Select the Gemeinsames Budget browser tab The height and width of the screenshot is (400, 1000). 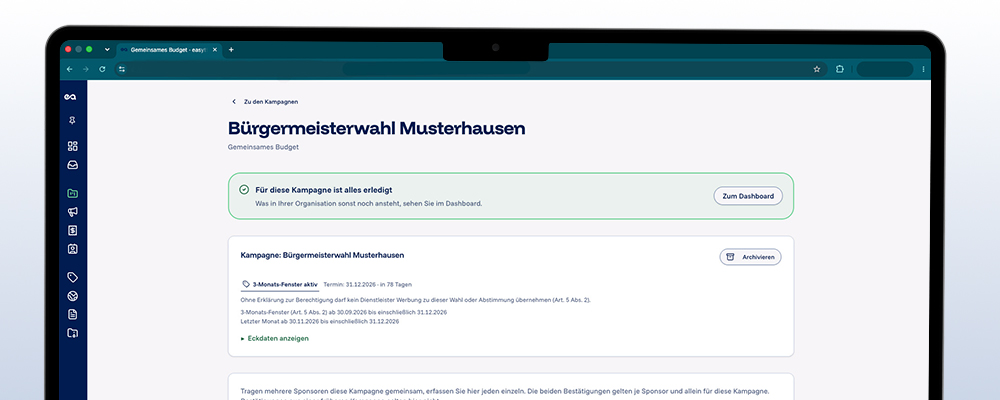point(169,50)
